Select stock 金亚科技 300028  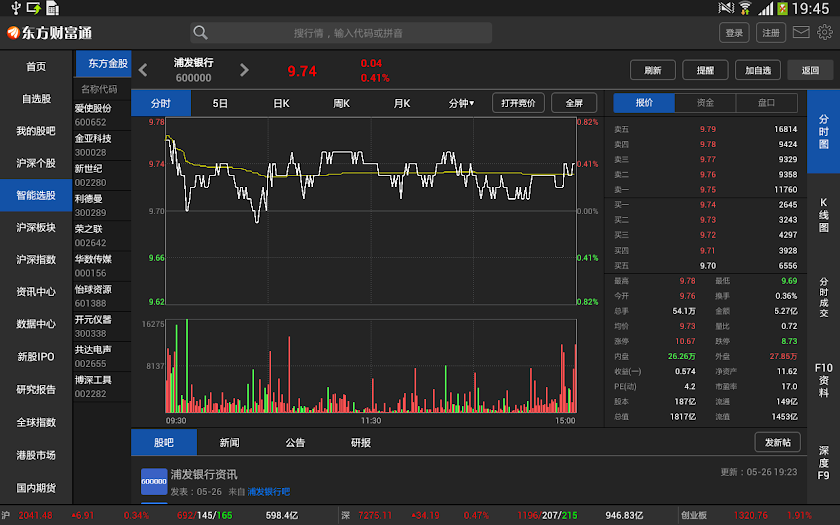(102, 145)
